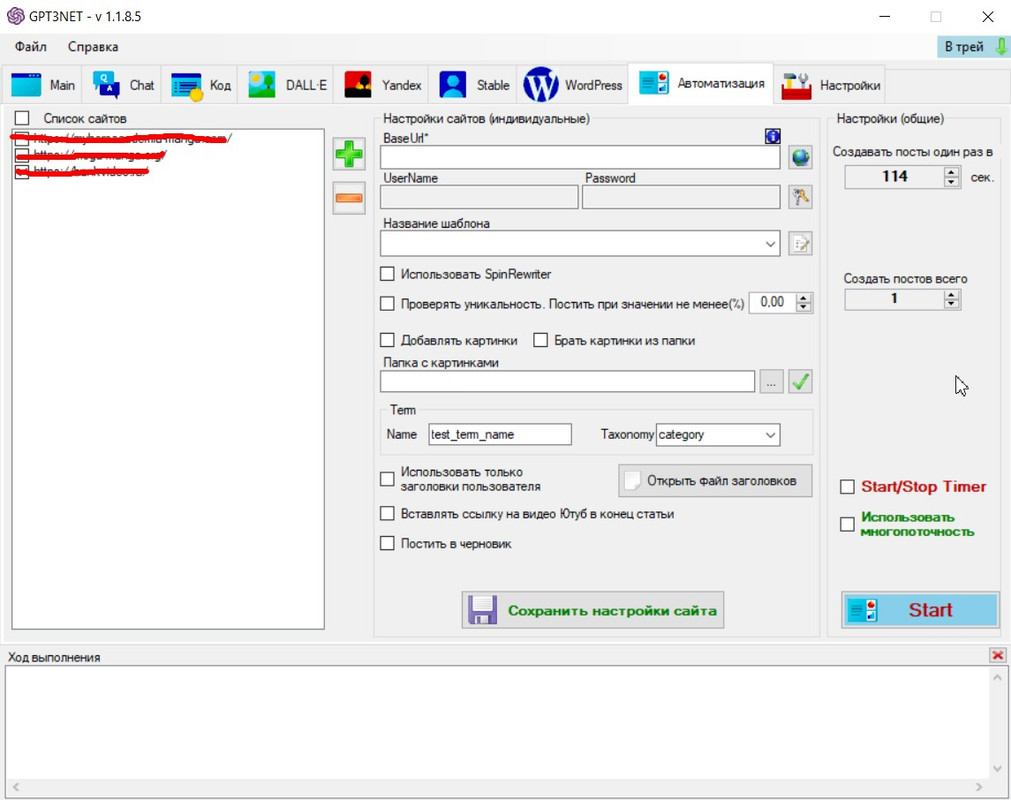Click the BaseUrl input field
The image size is (1011, 800).
pyautogui.click(x=580, y=157)
